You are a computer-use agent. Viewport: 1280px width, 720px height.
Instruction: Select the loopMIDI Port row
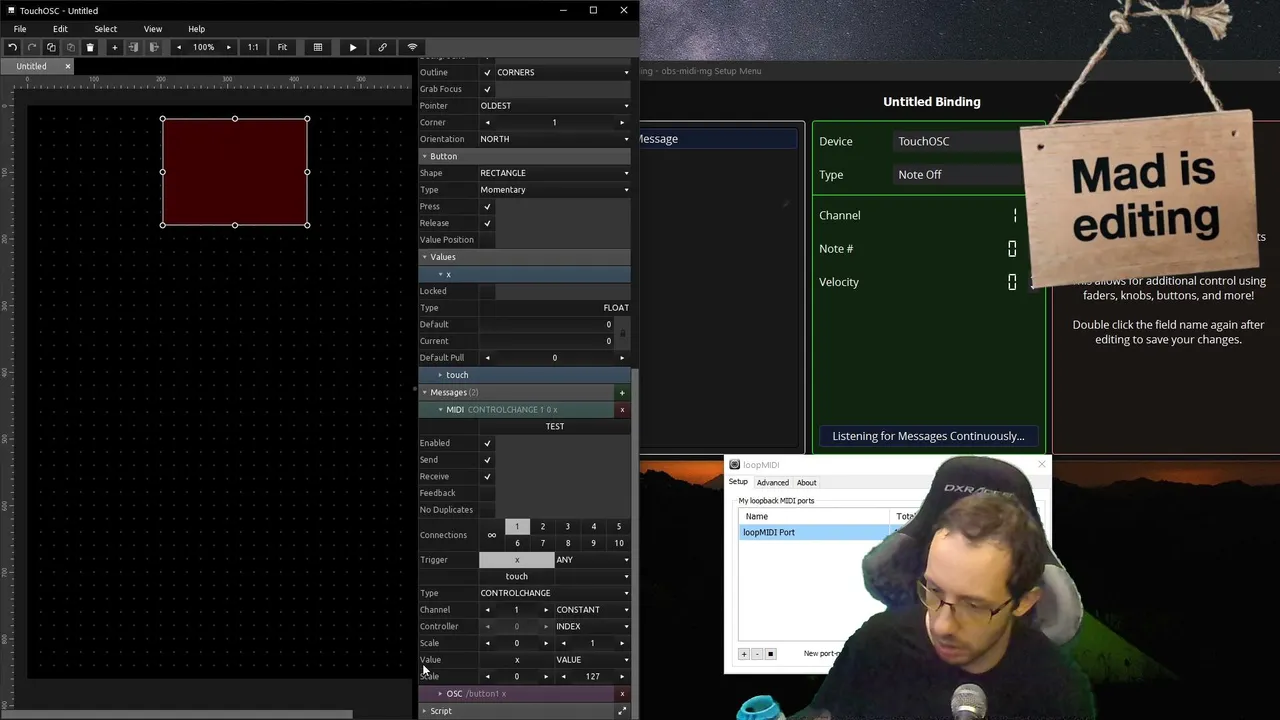click(814, 533)
